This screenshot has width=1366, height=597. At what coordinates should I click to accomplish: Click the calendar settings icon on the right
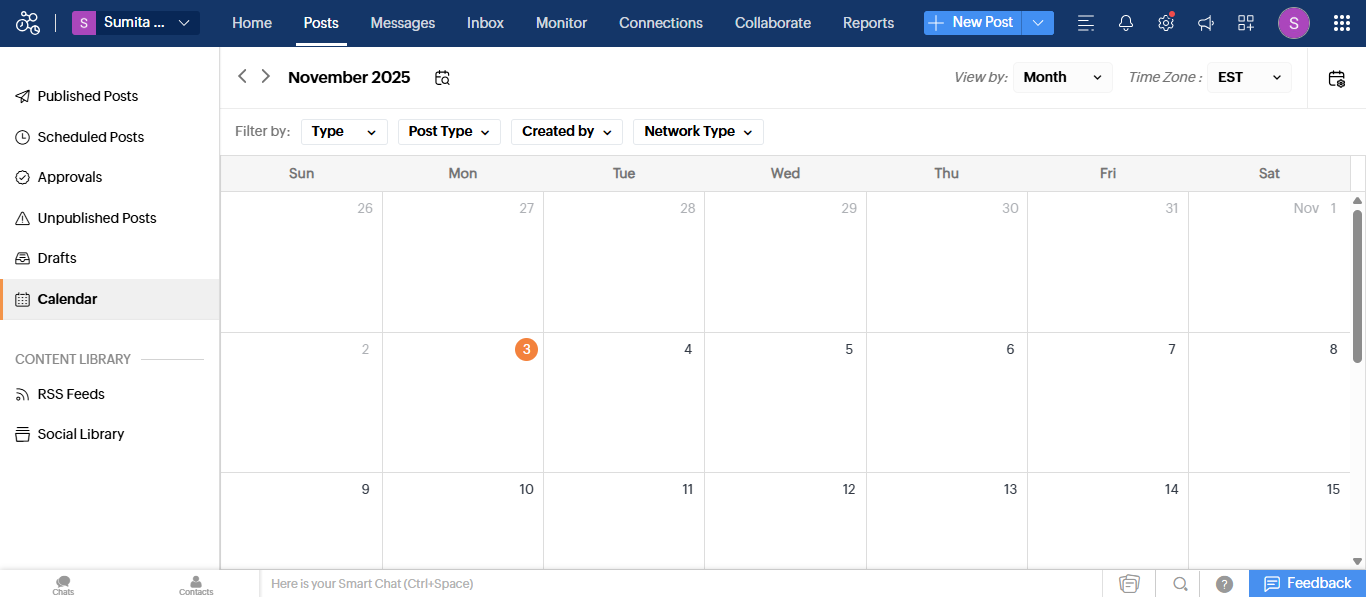click(1336, 77)
